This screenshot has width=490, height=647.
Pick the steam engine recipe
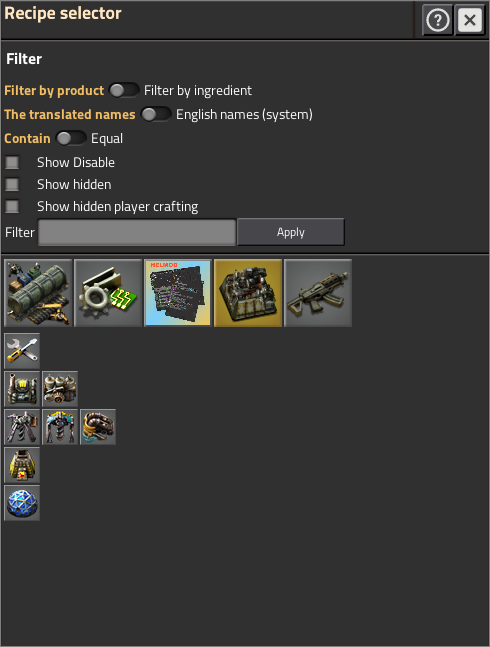(60, 389)
